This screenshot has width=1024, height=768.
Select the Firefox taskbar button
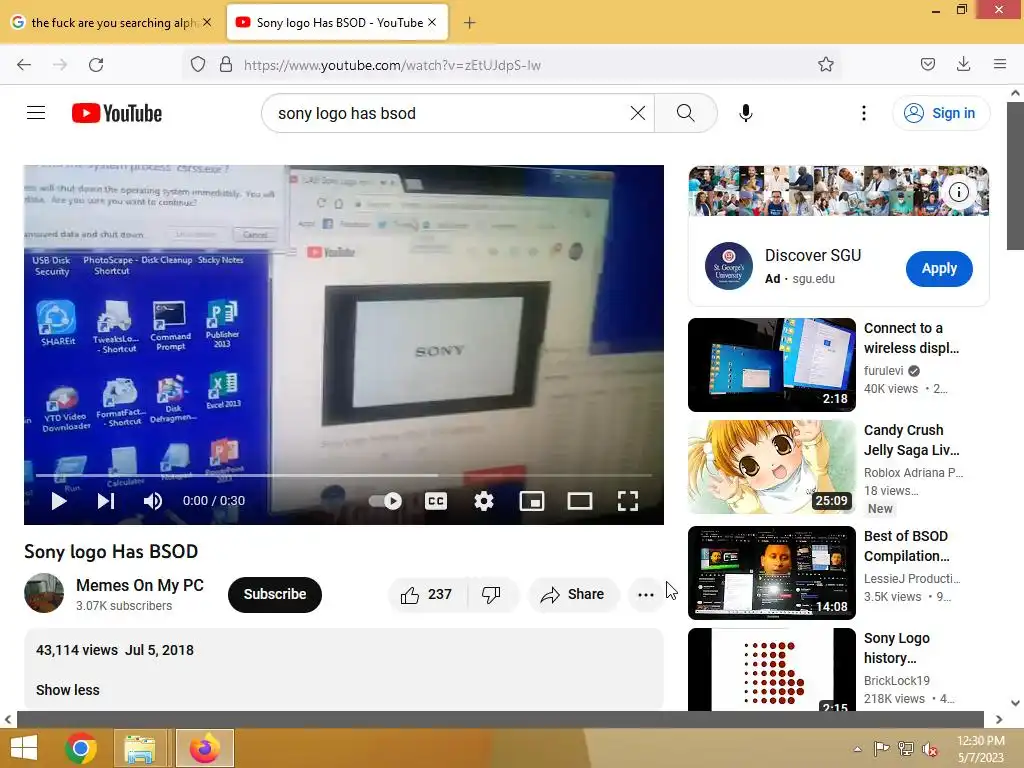coord(204,748)
